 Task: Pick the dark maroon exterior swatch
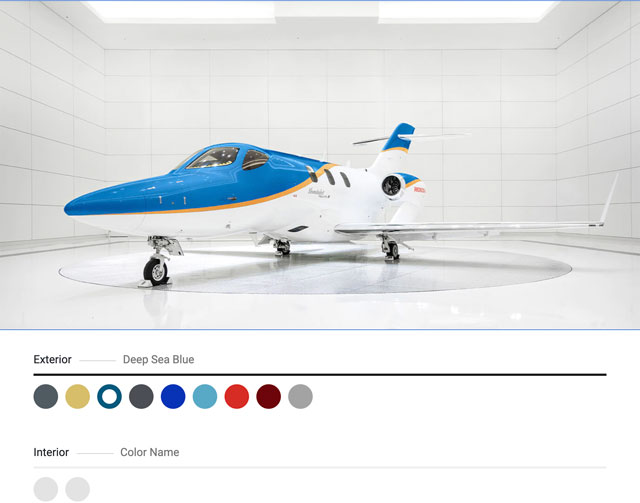click(x=269, y=396)
